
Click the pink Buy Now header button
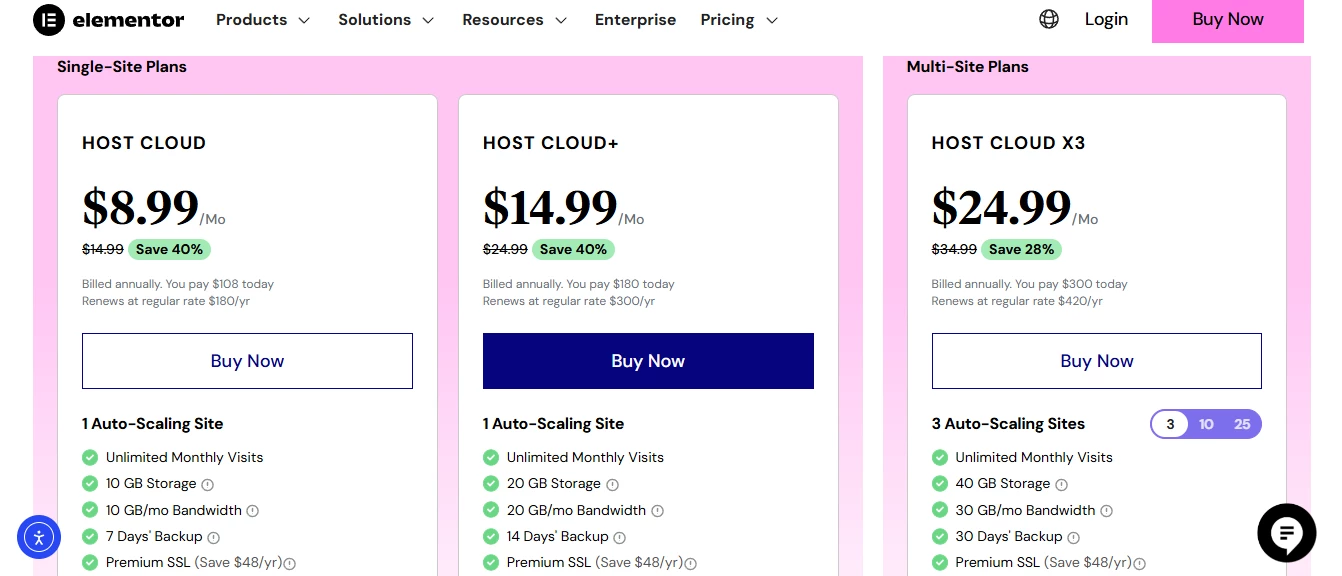pos(1228,20)
